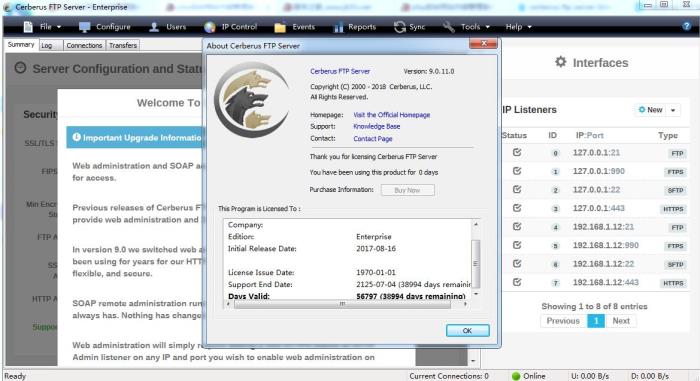Click license list scroll up arrow

pyautogui.click(x=476, y=224)
